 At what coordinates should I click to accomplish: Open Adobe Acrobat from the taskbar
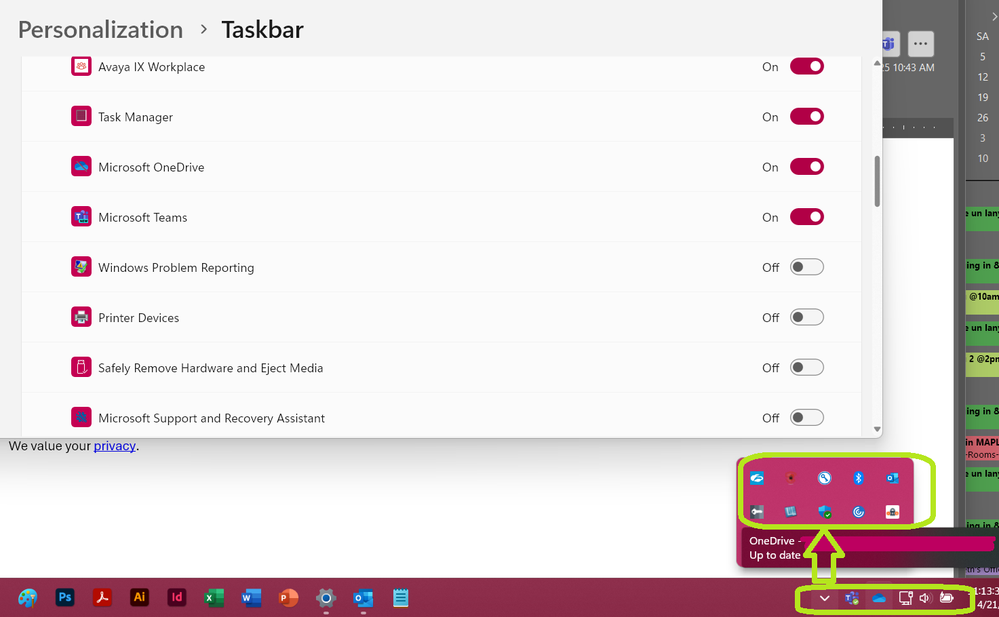102,597
